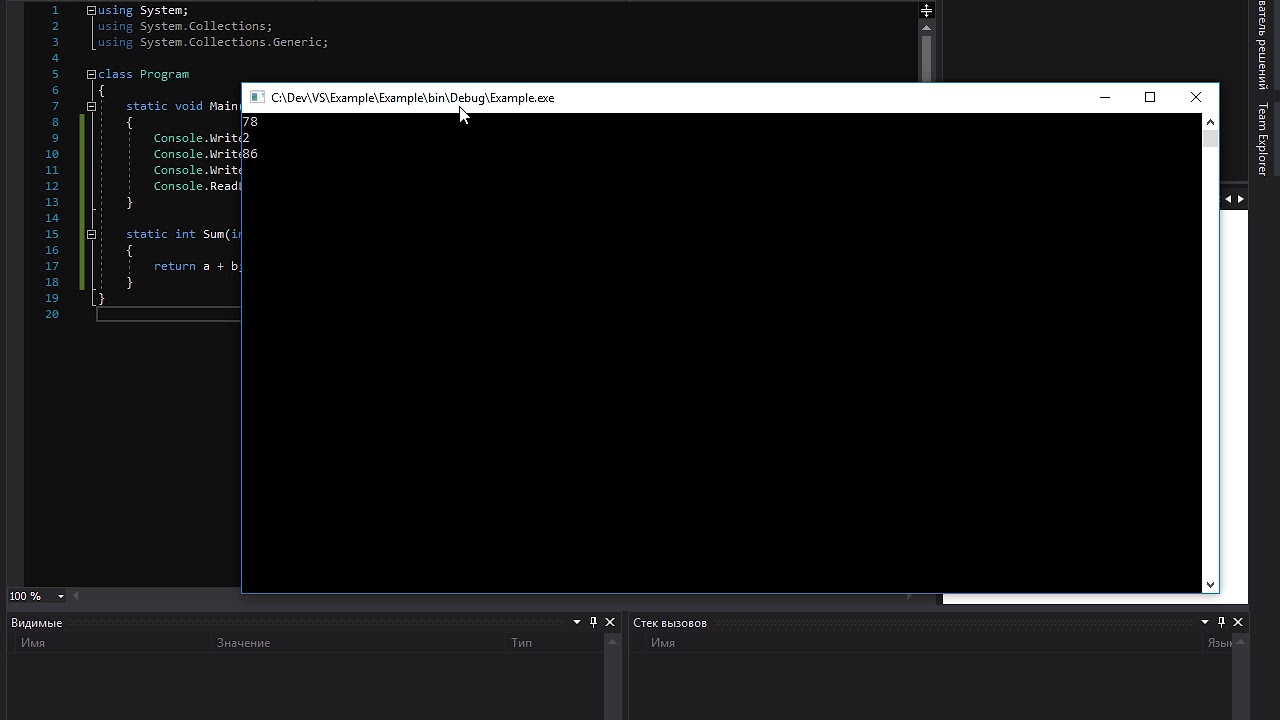Click the editor scrollbar up arrow
This screenshot has width=1280, height=720.
pos(927,28)
